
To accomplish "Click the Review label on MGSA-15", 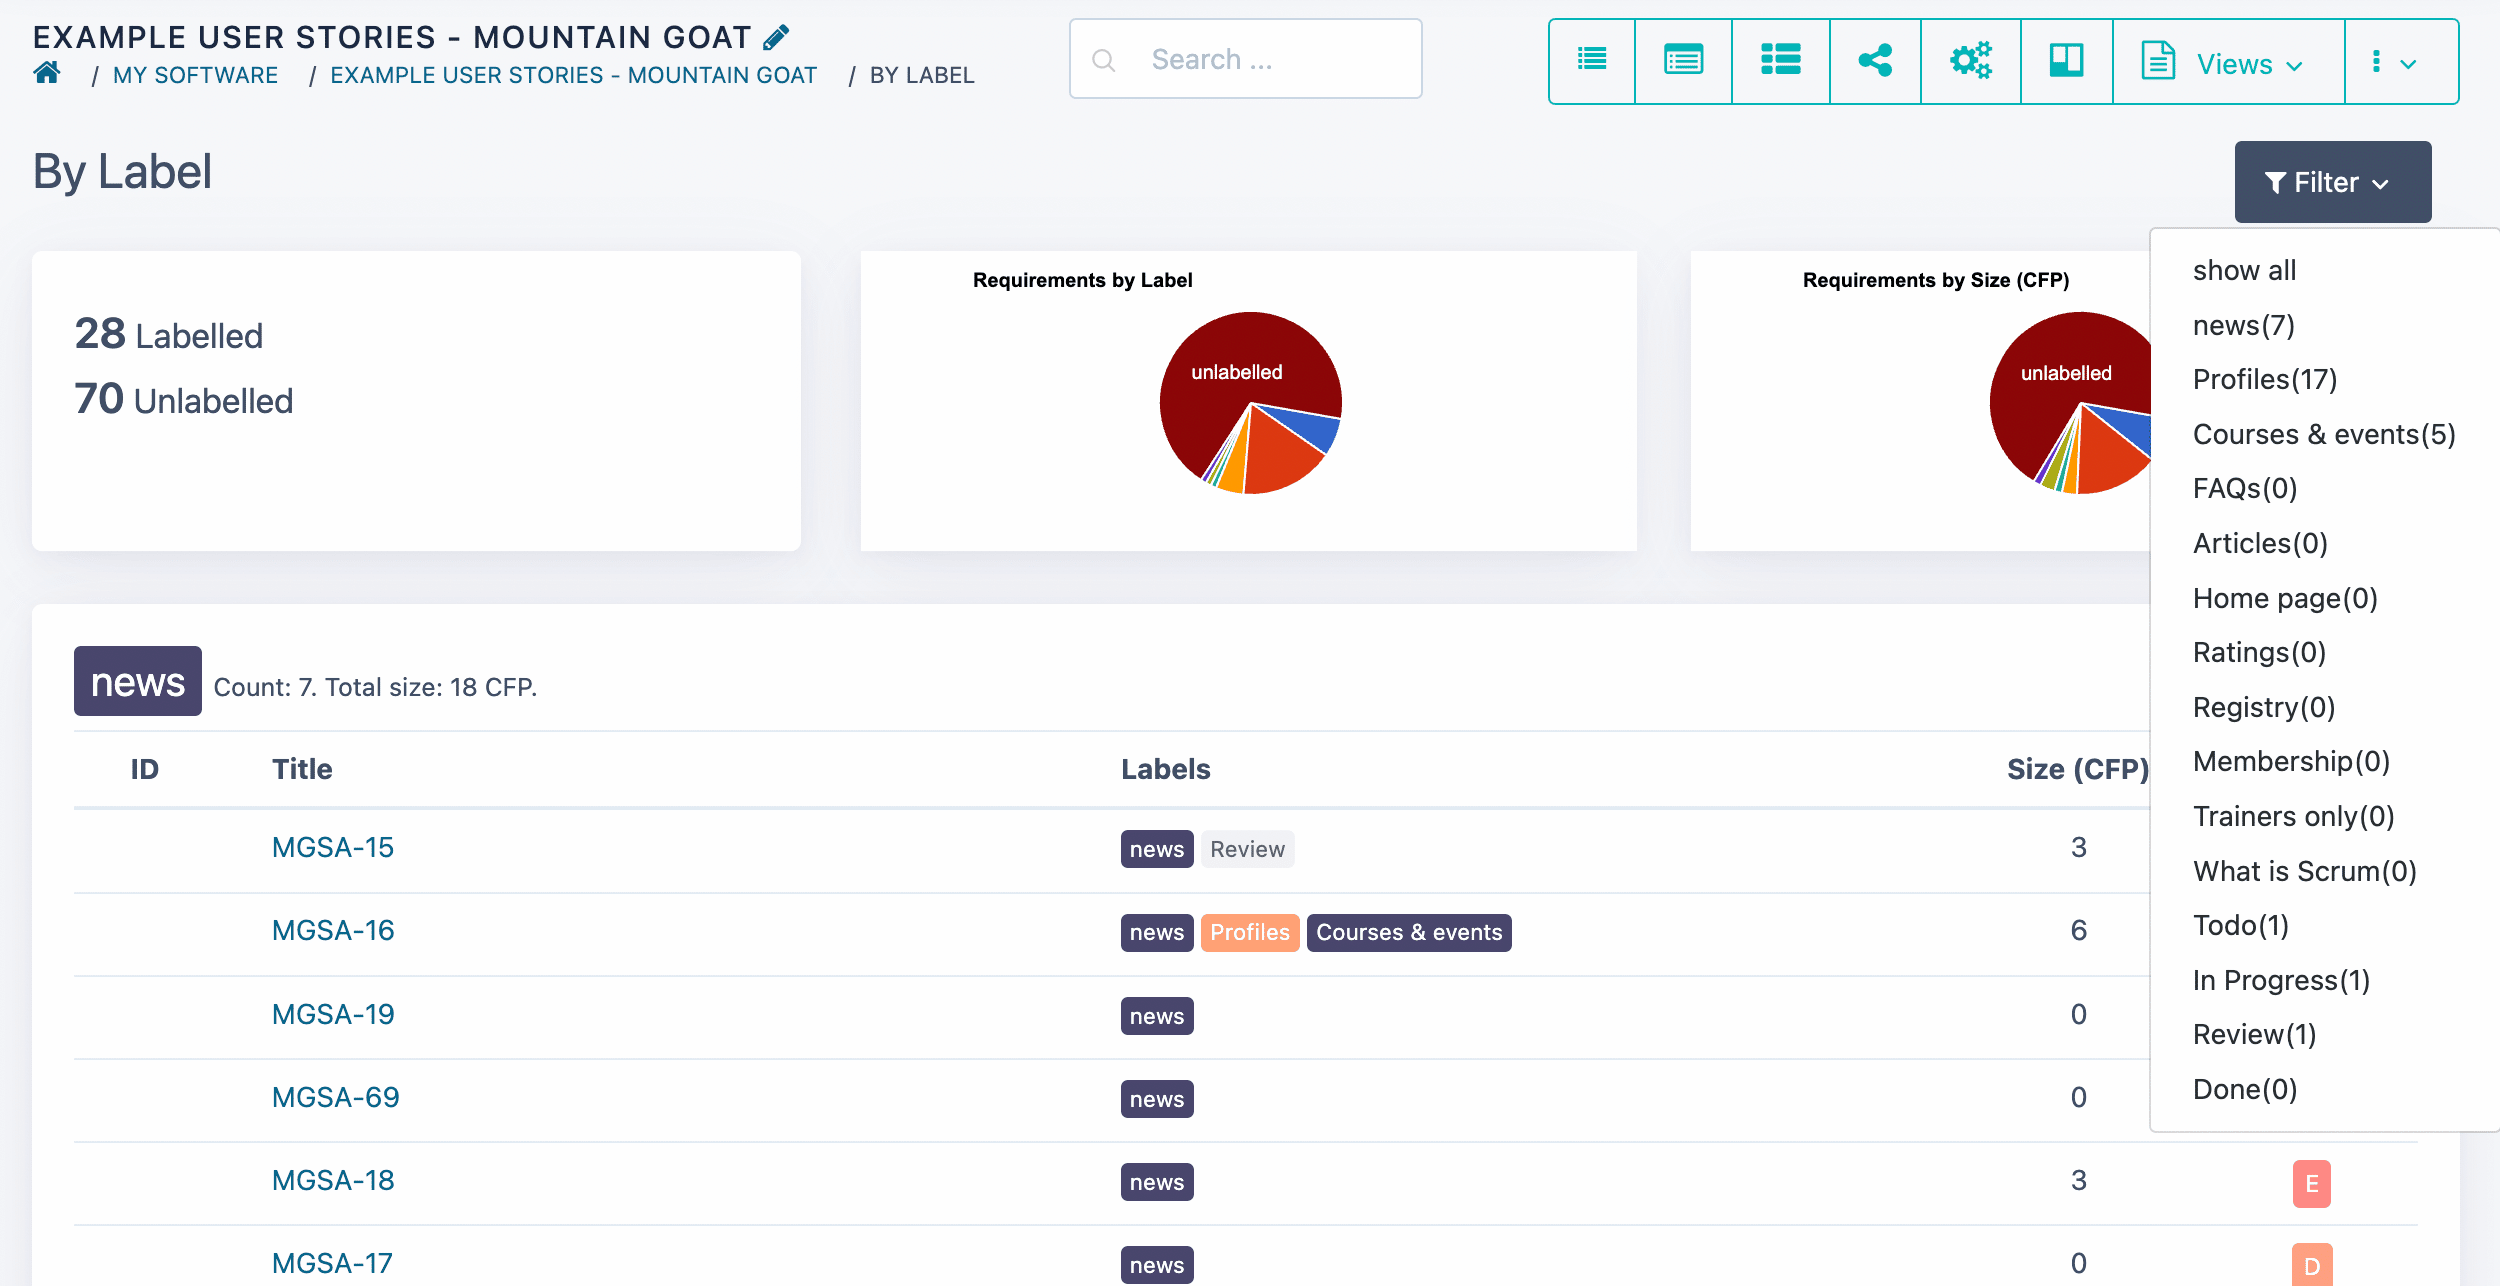I will coord(1247,849).
